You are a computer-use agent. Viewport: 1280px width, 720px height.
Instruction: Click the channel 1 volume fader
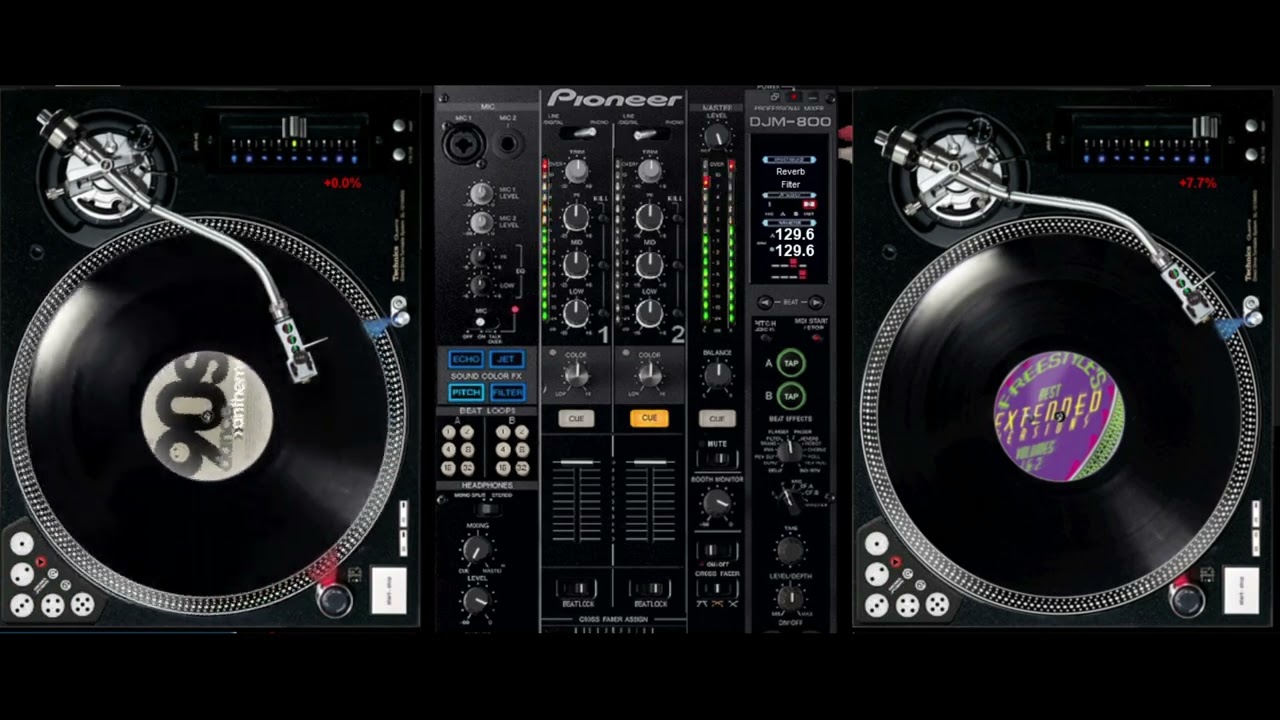coord(577,463)
